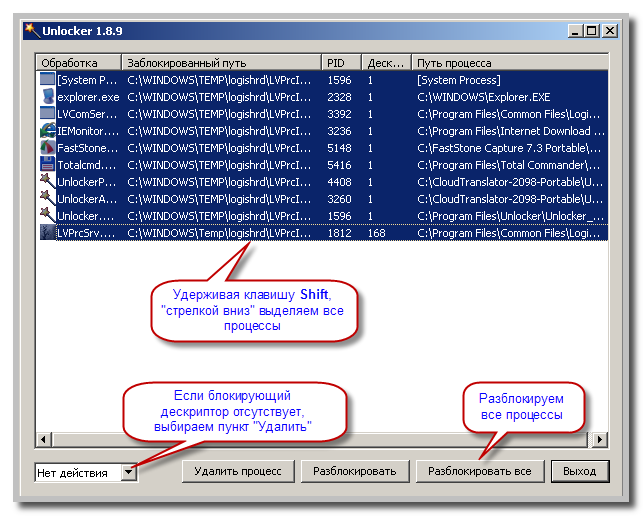The image size is (643, 516).
Task: Click PID value 5416
Action: [339, 165]
